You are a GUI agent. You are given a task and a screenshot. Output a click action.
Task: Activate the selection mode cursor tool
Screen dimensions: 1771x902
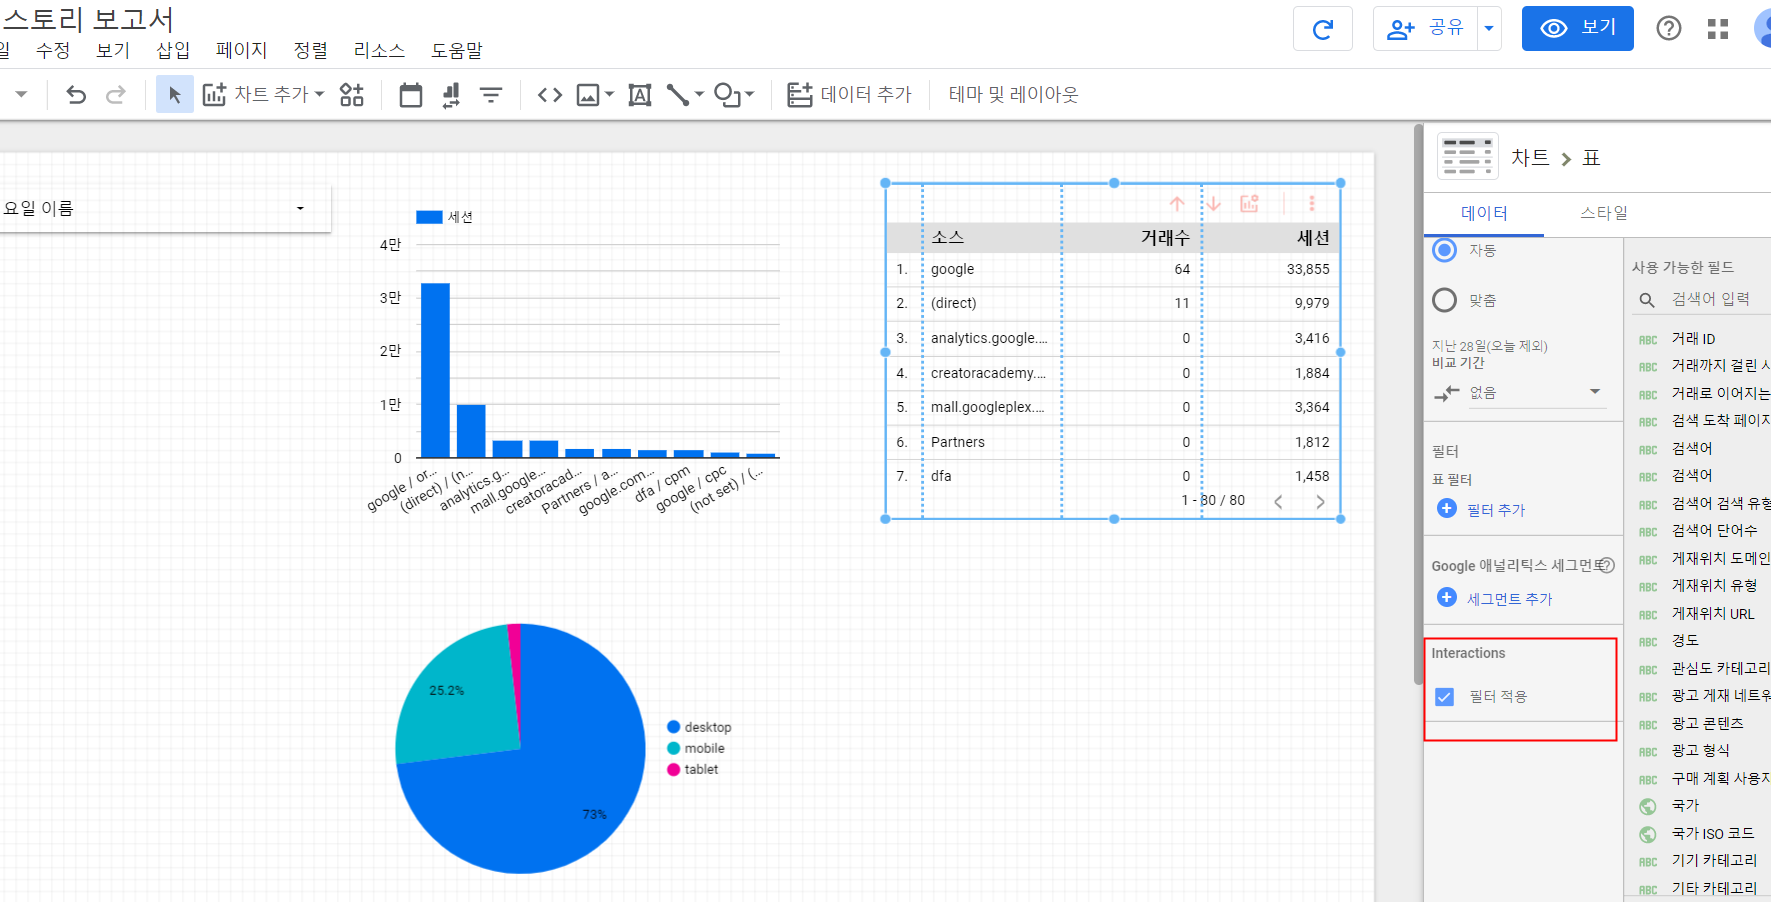click(175, 95)
